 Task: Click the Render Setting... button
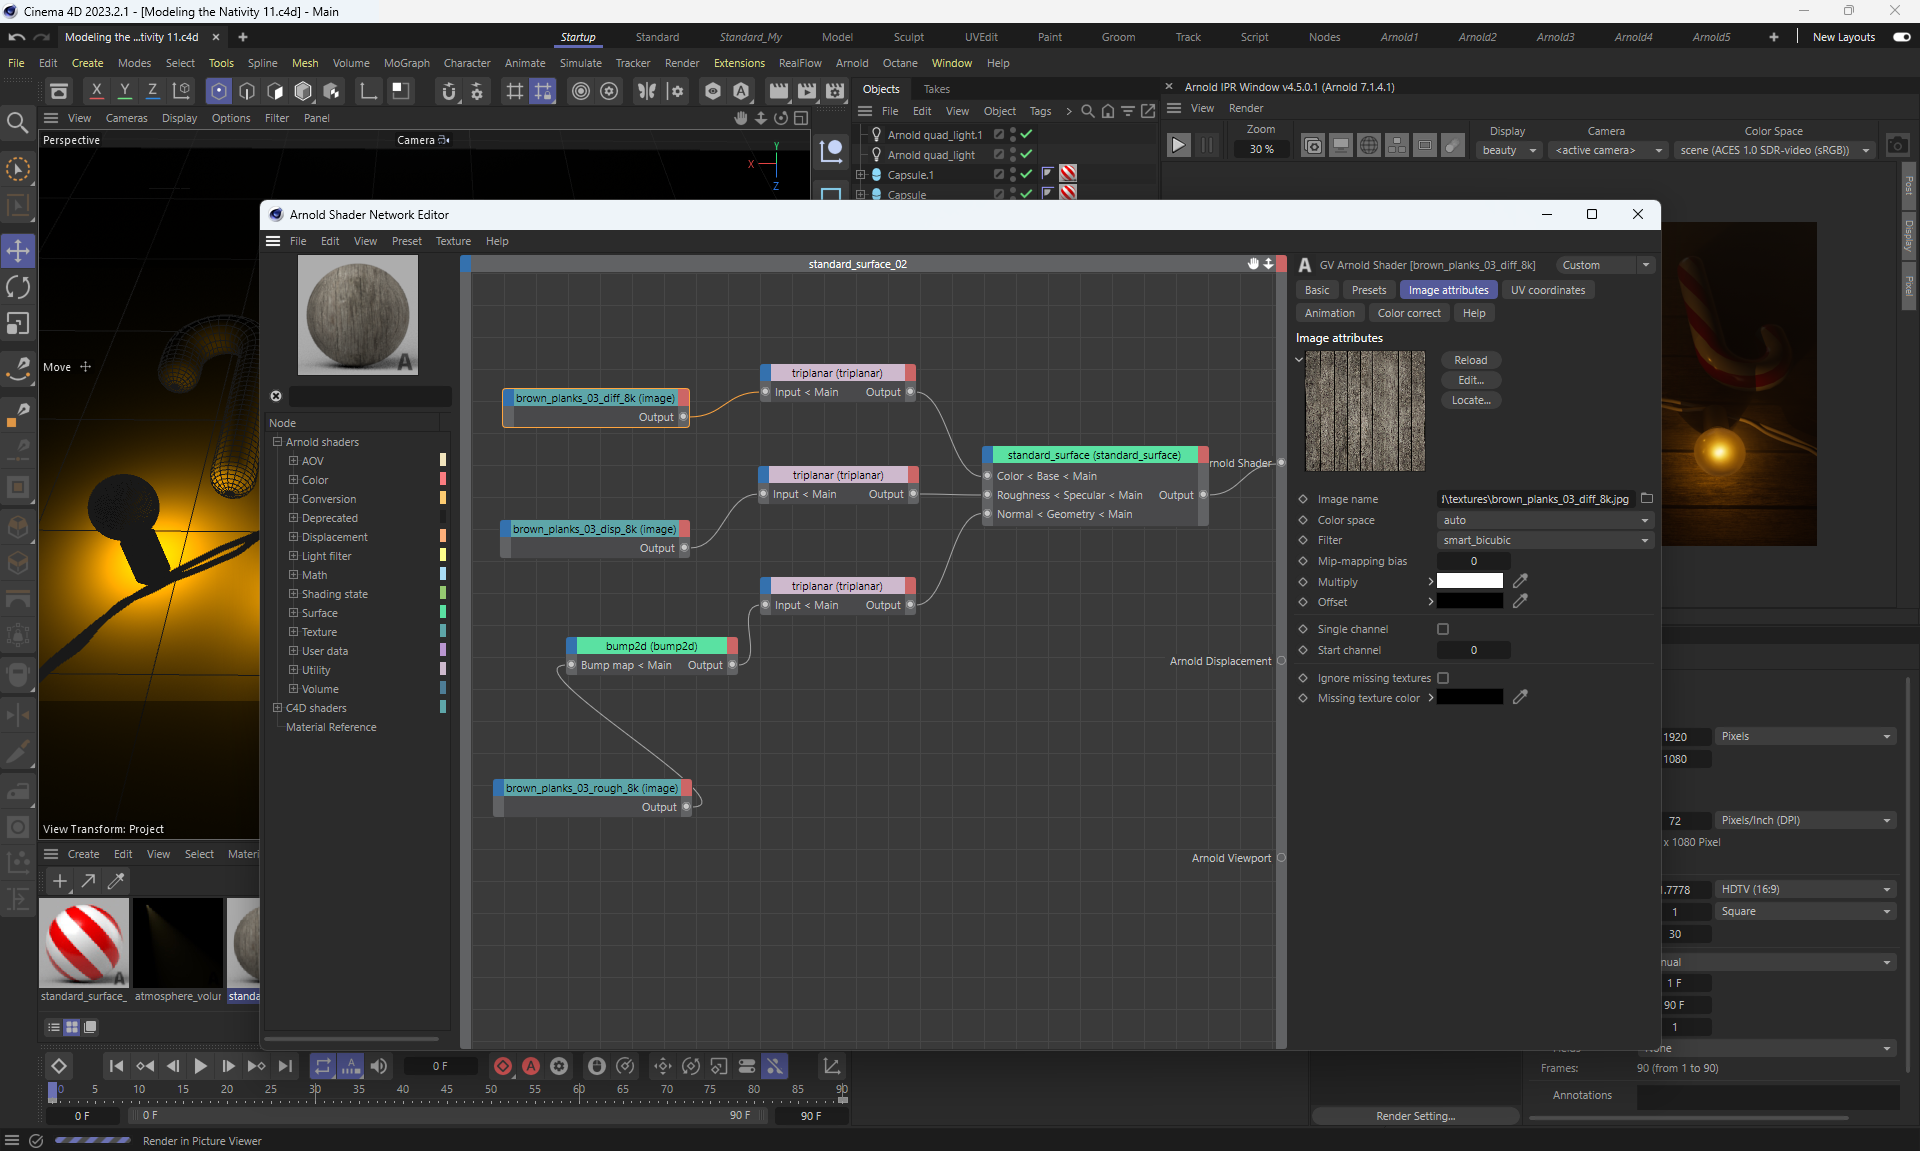(x=1415, y=1116)
